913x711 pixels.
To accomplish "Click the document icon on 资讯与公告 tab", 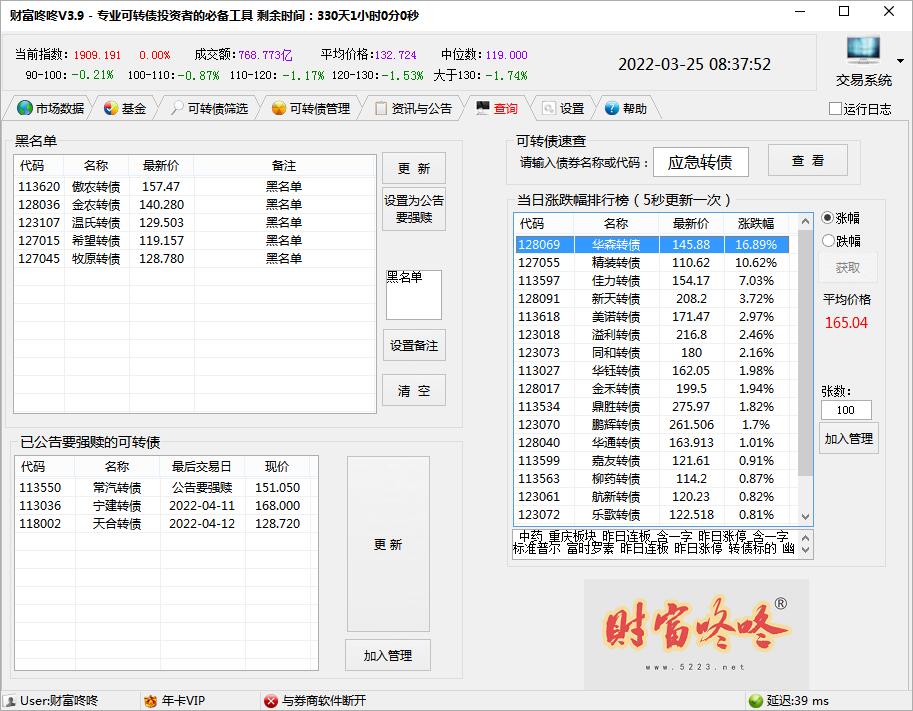I will point(381,108).
